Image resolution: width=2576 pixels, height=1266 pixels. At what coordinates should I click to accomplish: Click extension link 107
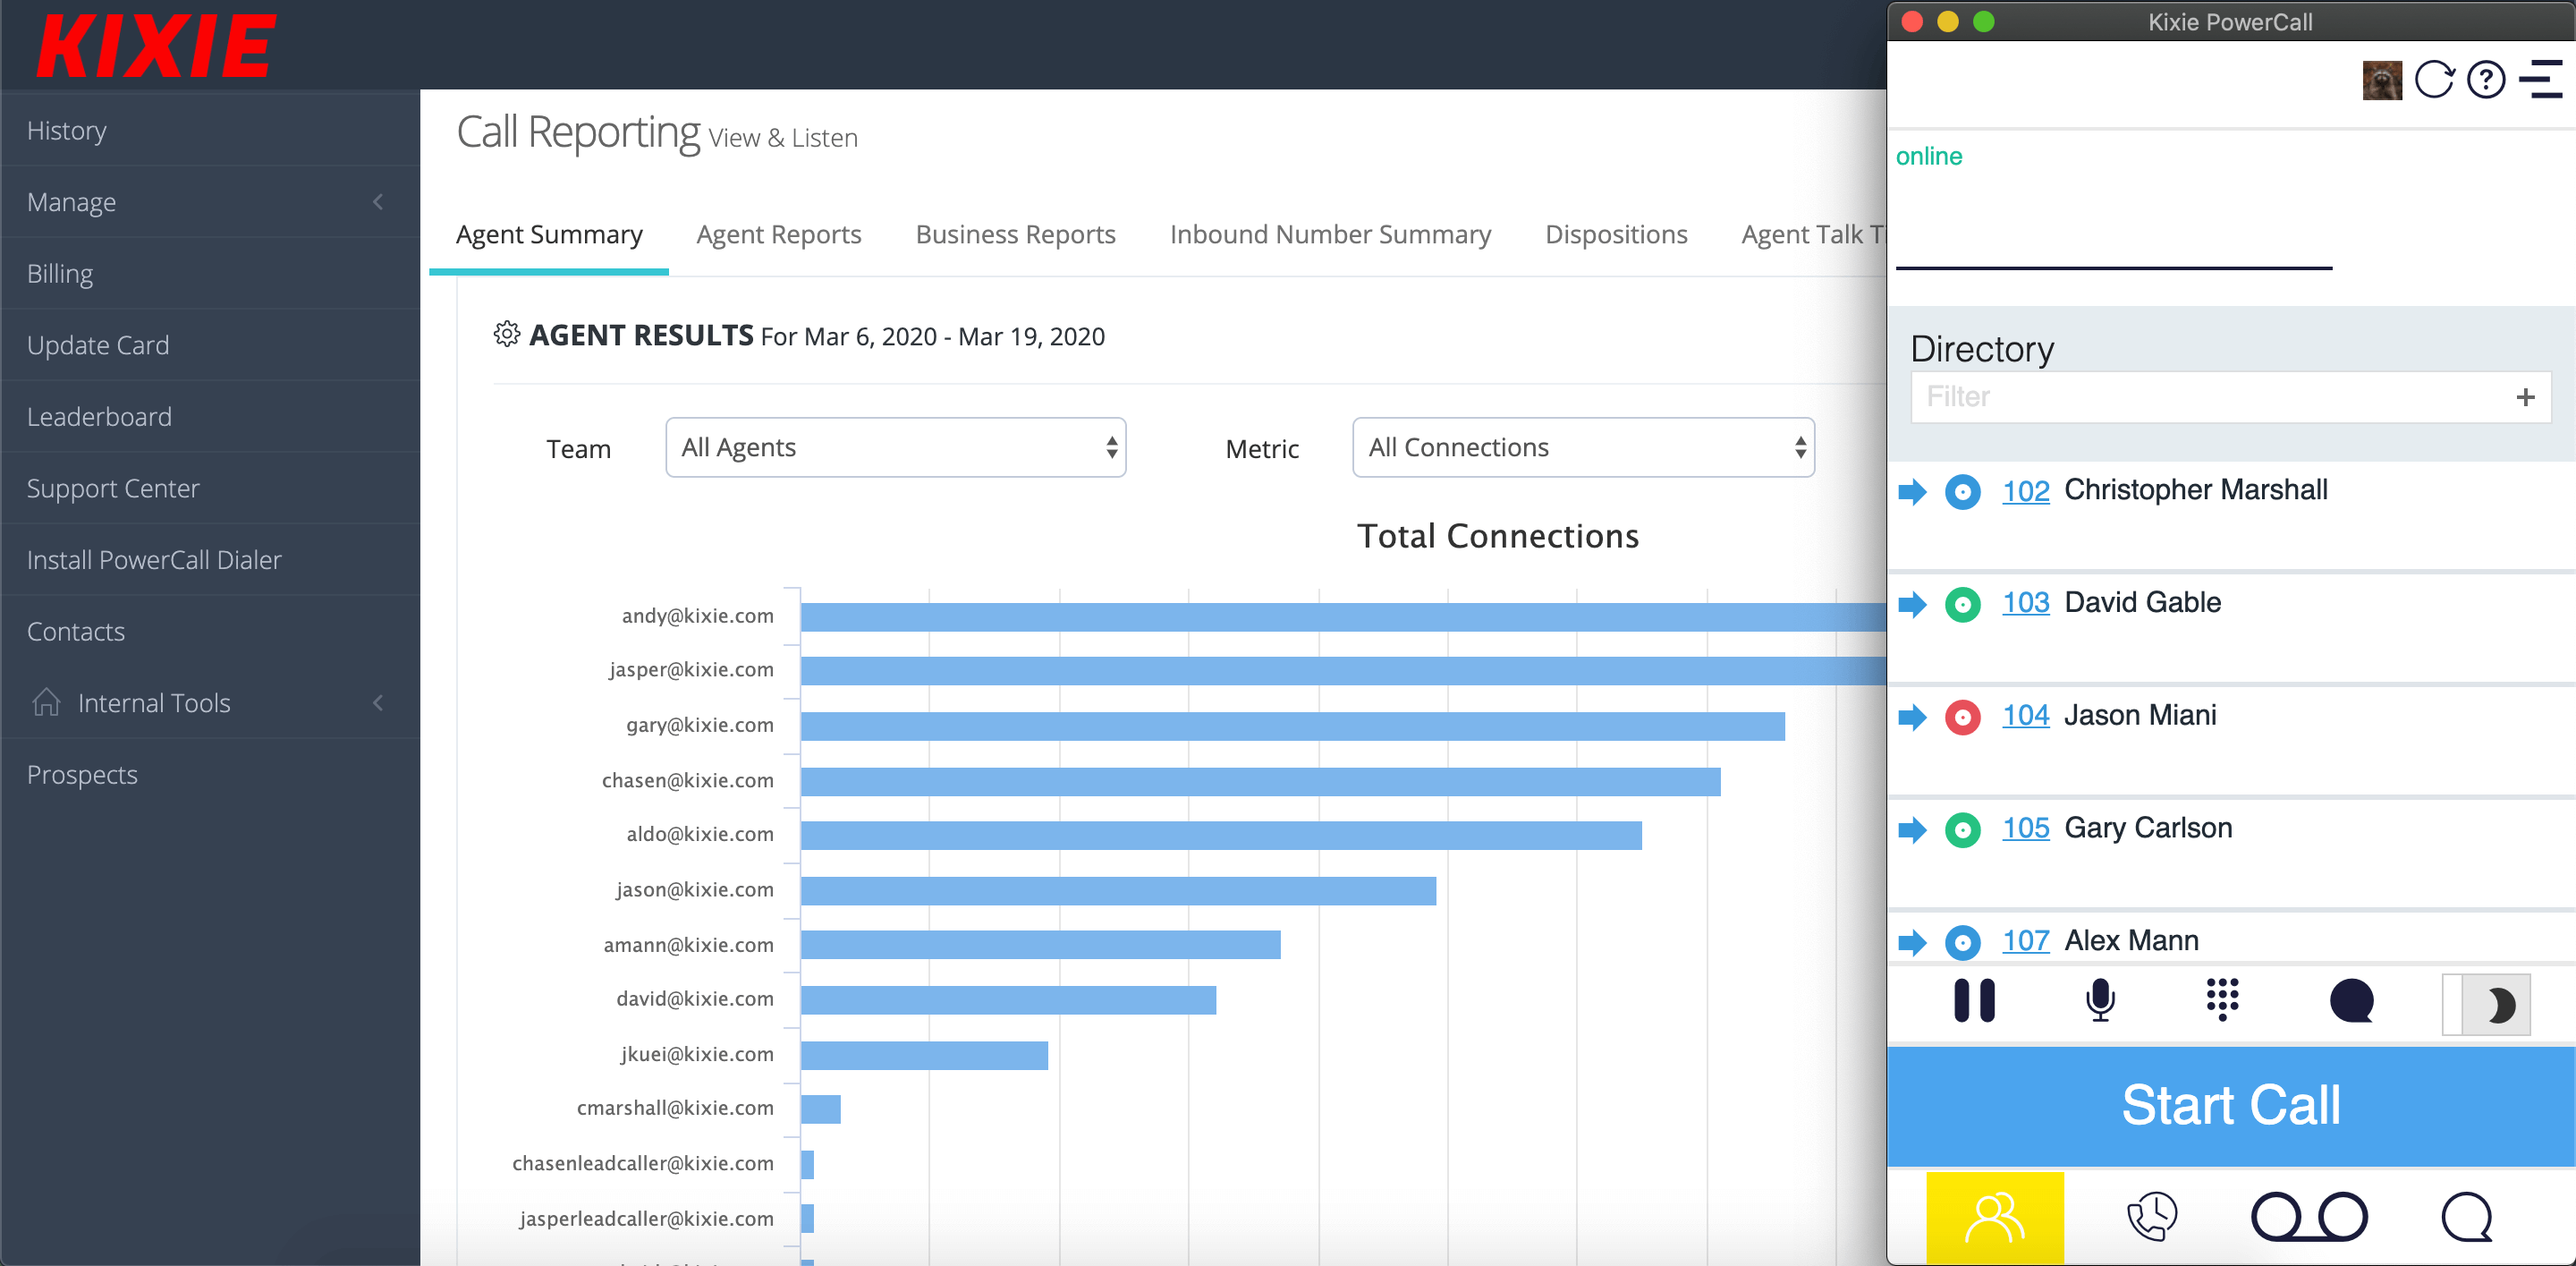[x=2025, y=942]
